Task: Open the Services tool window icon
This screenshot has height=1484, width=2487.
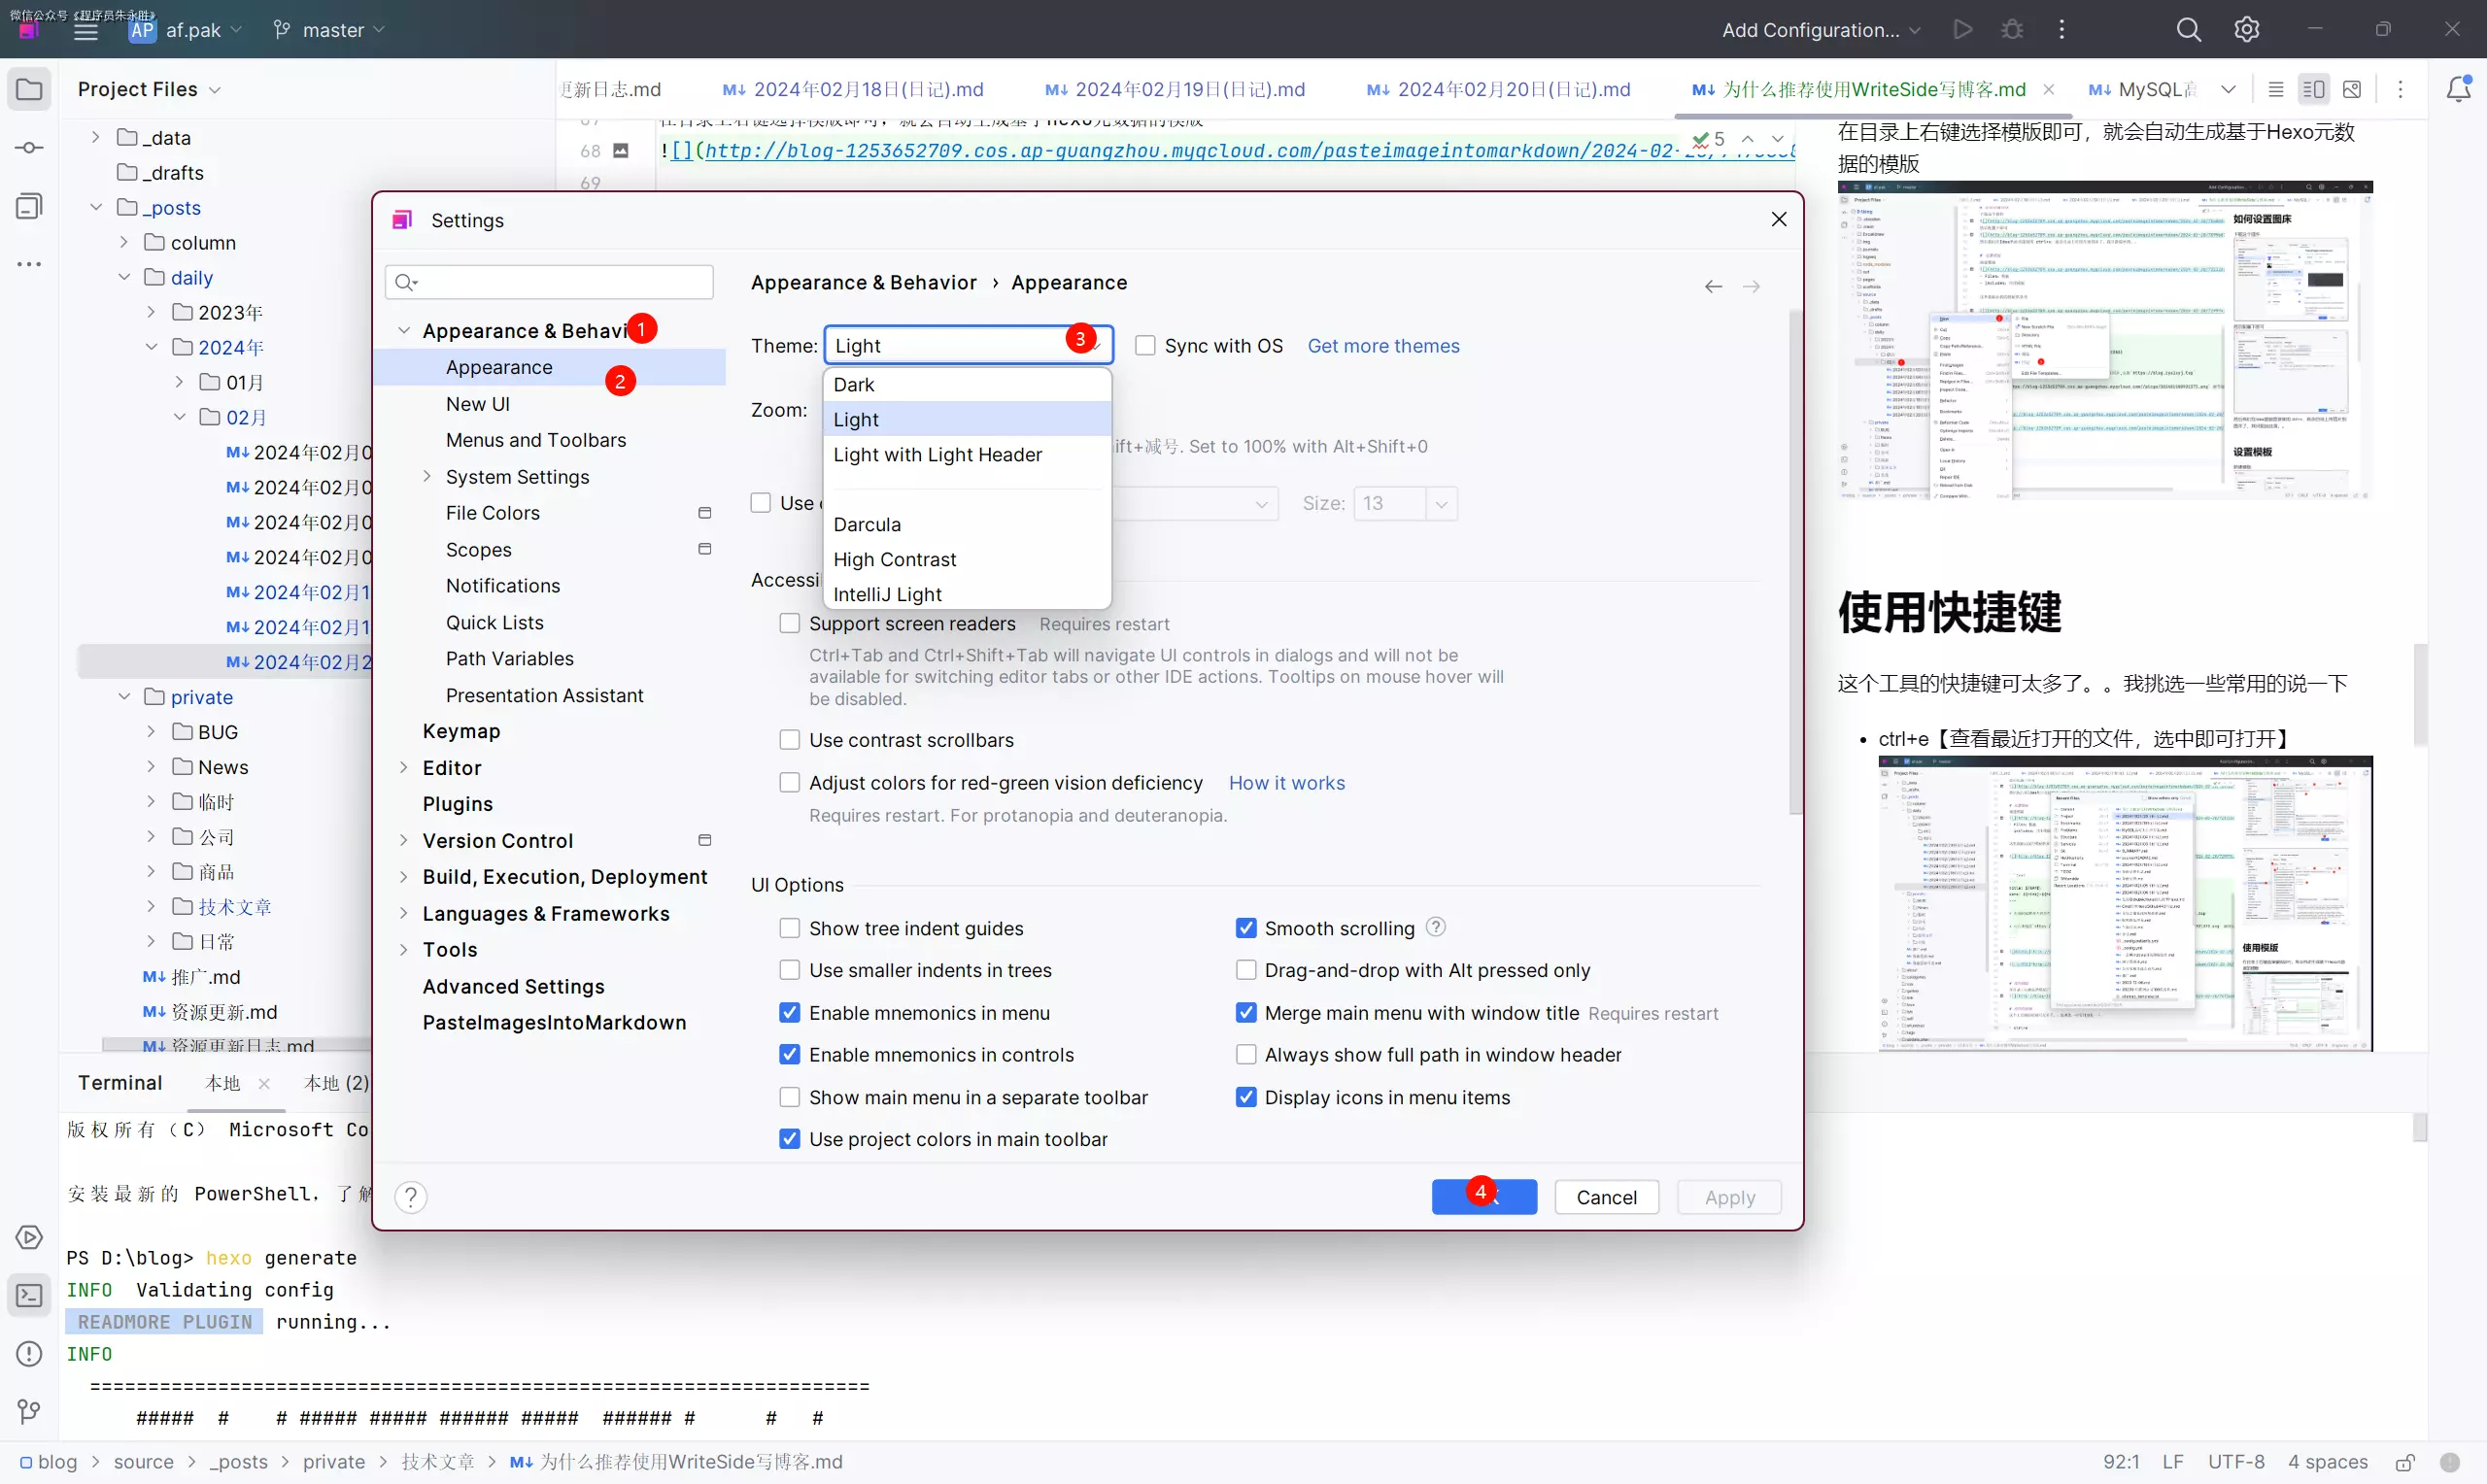Action: 29,1237
